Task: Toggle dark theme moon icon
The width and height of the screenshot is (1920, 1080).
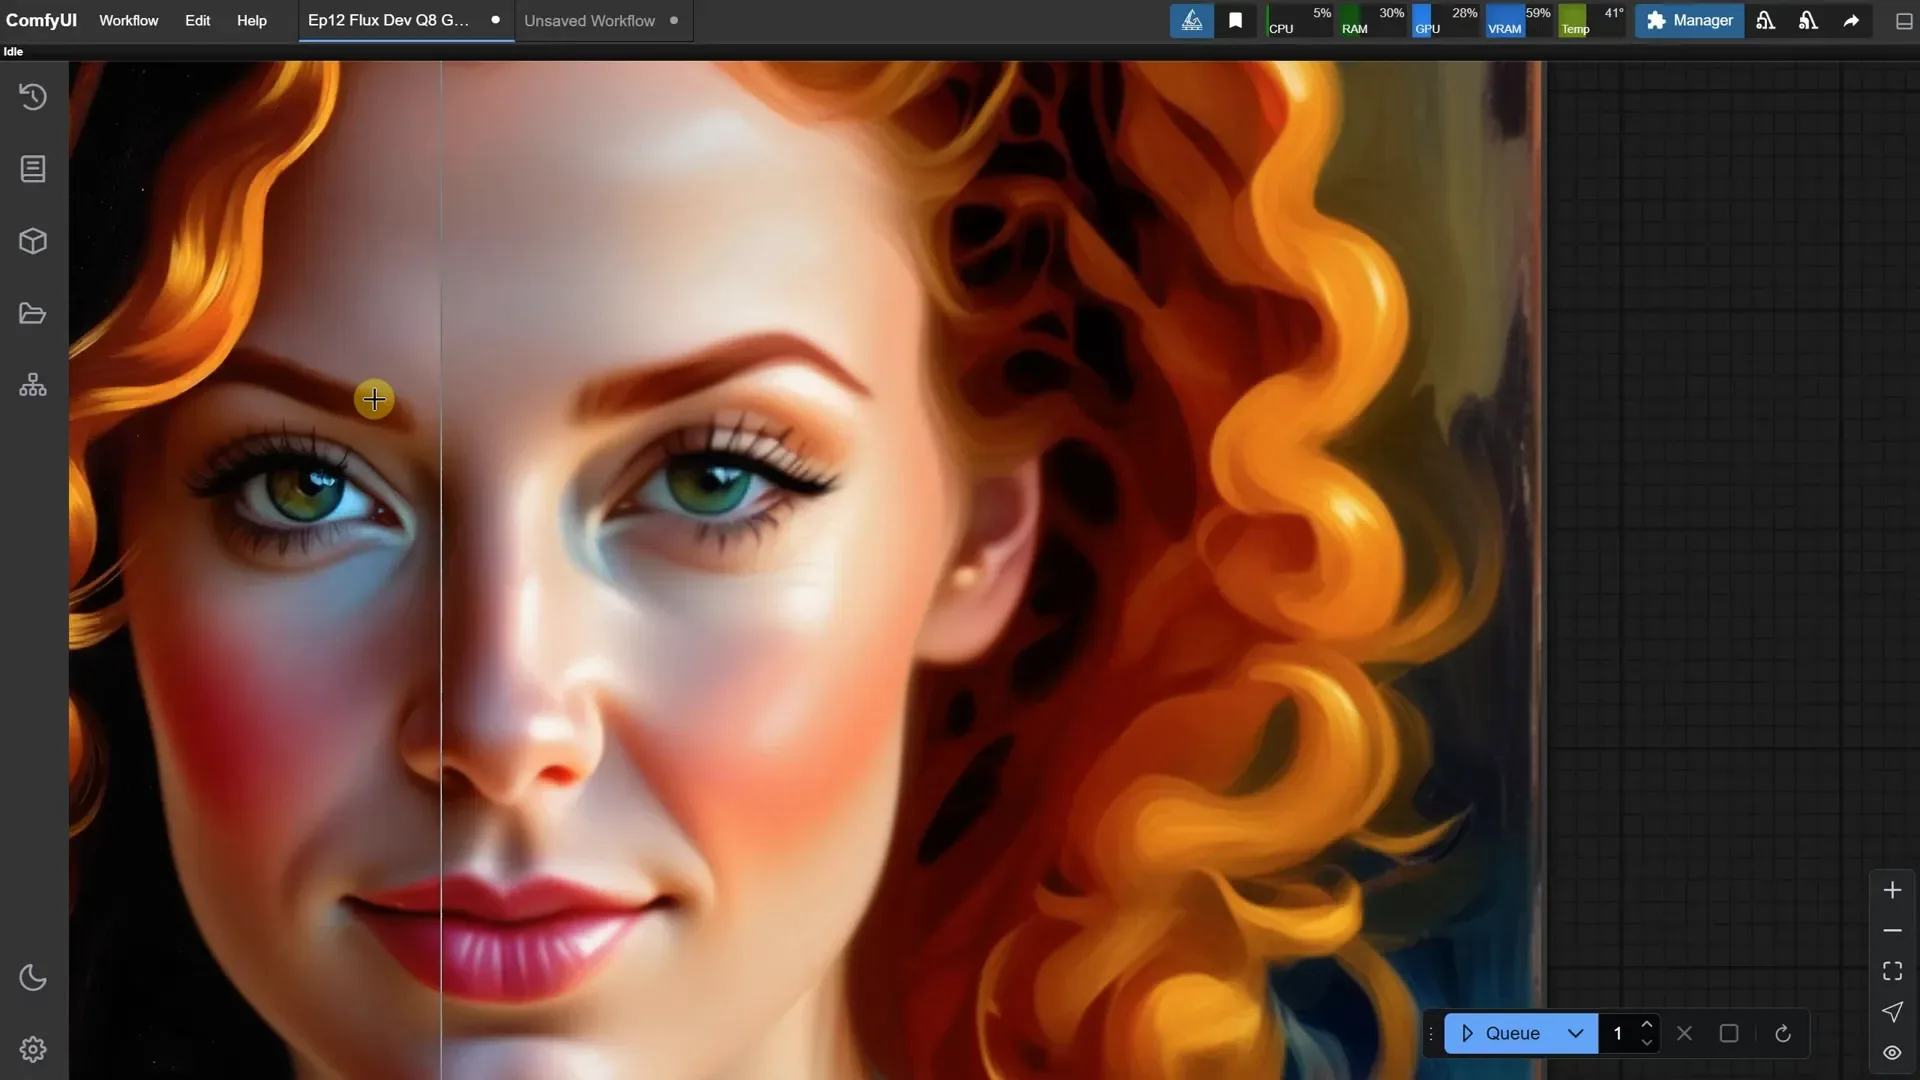Action: 33,977
